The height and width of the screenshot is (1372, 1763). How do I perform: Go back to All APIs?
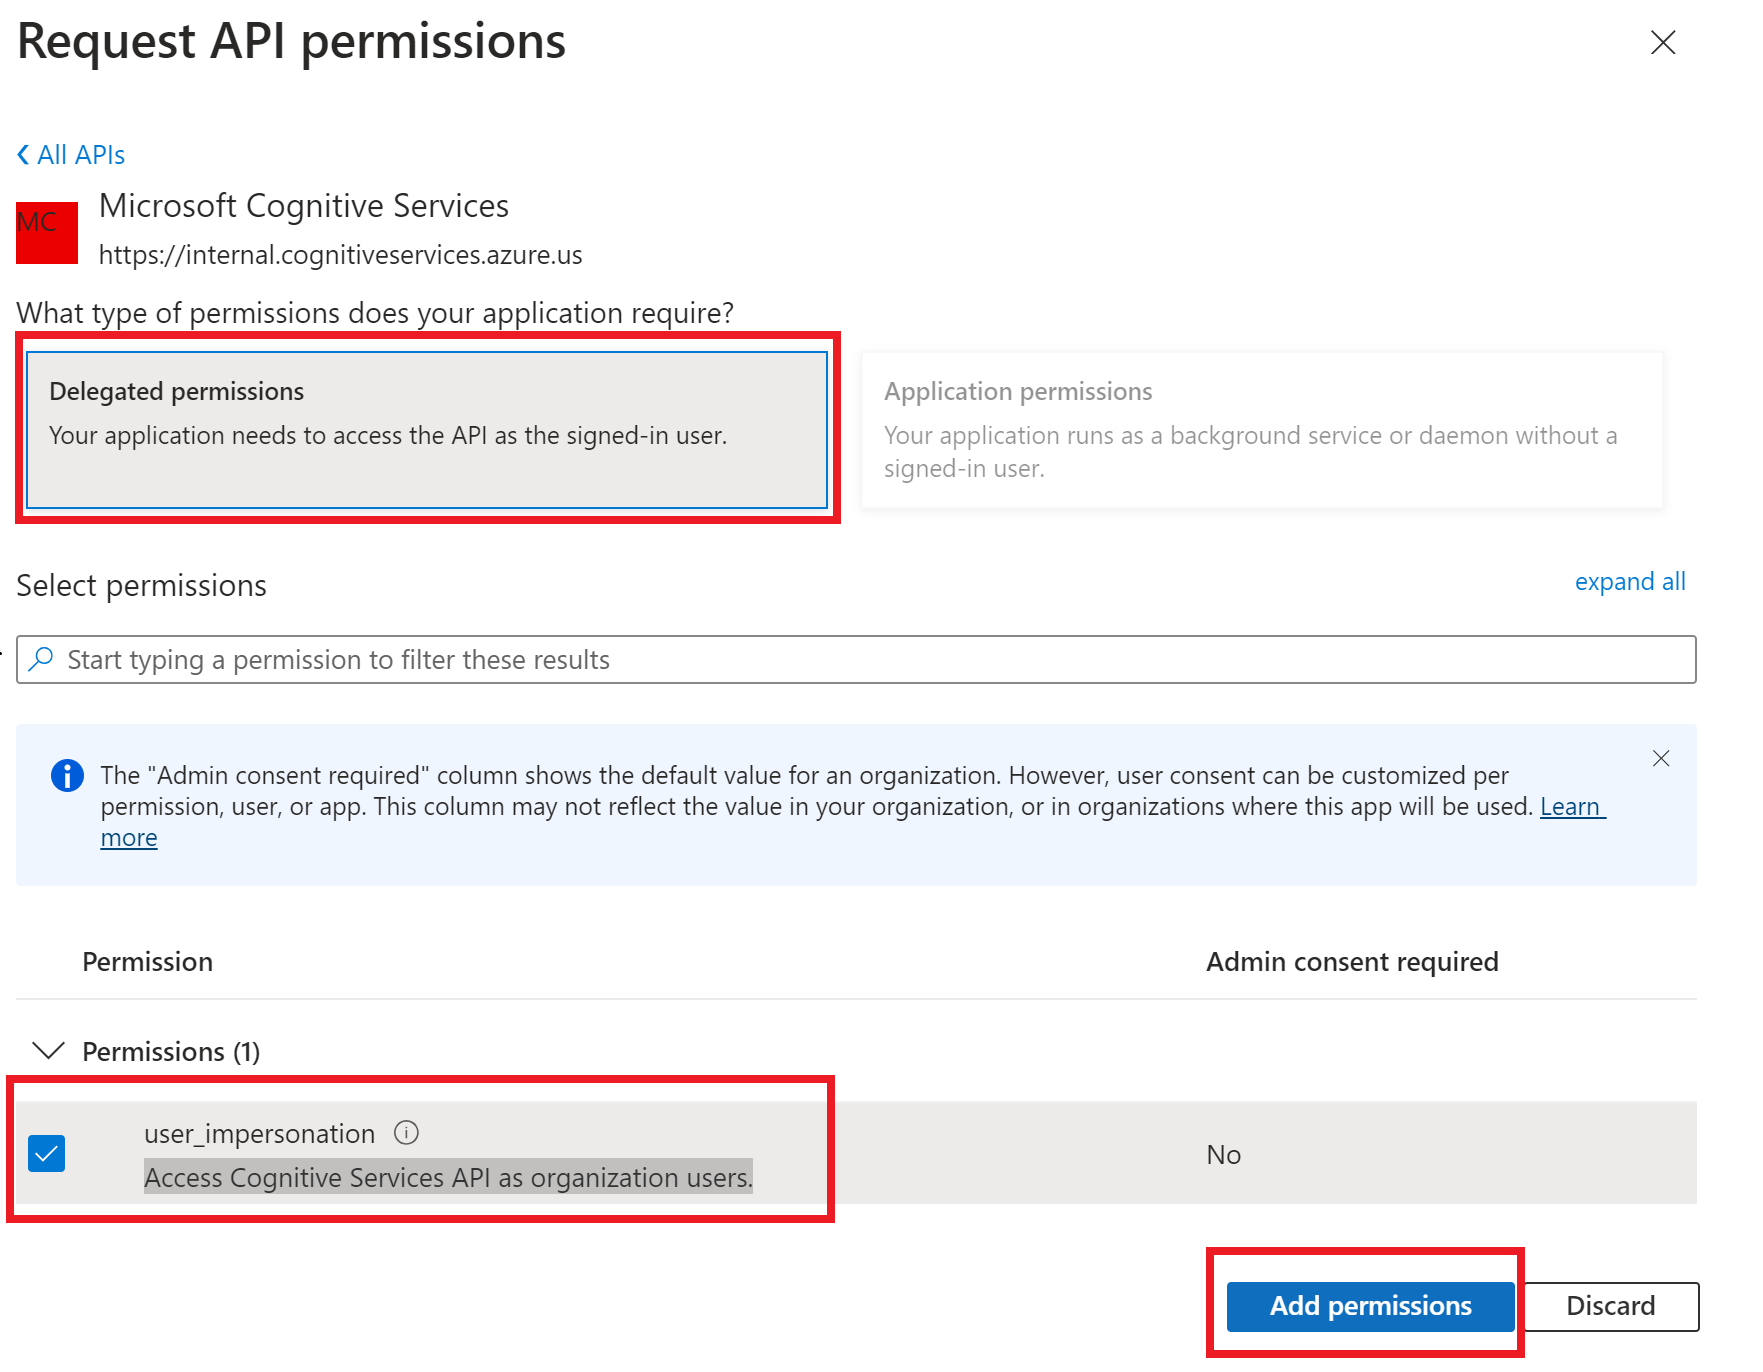80,155
